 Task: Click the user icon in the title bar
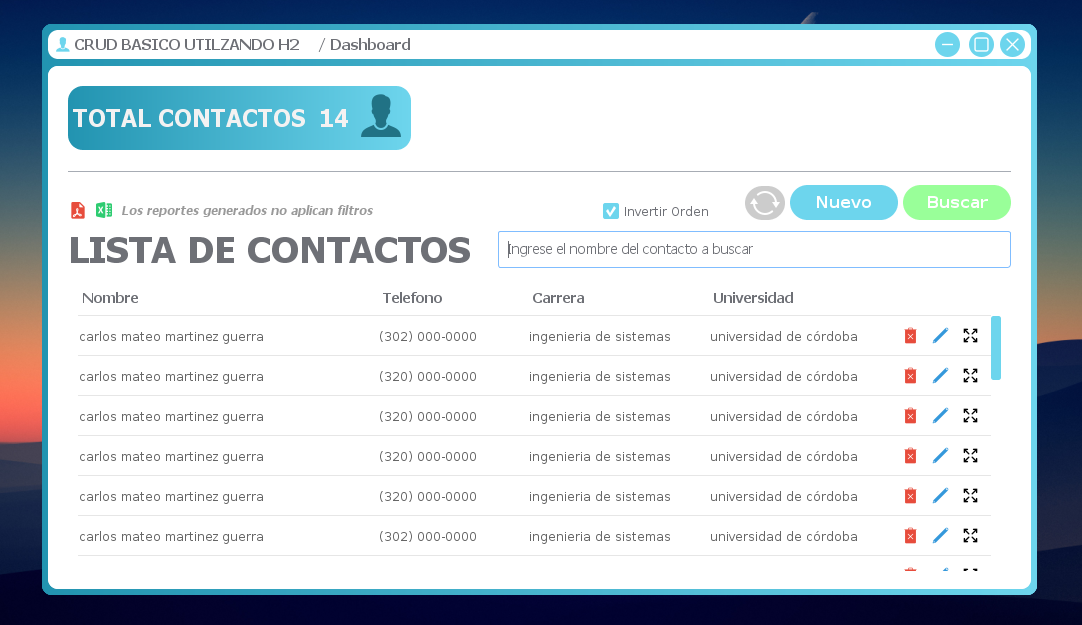(63, 45)
